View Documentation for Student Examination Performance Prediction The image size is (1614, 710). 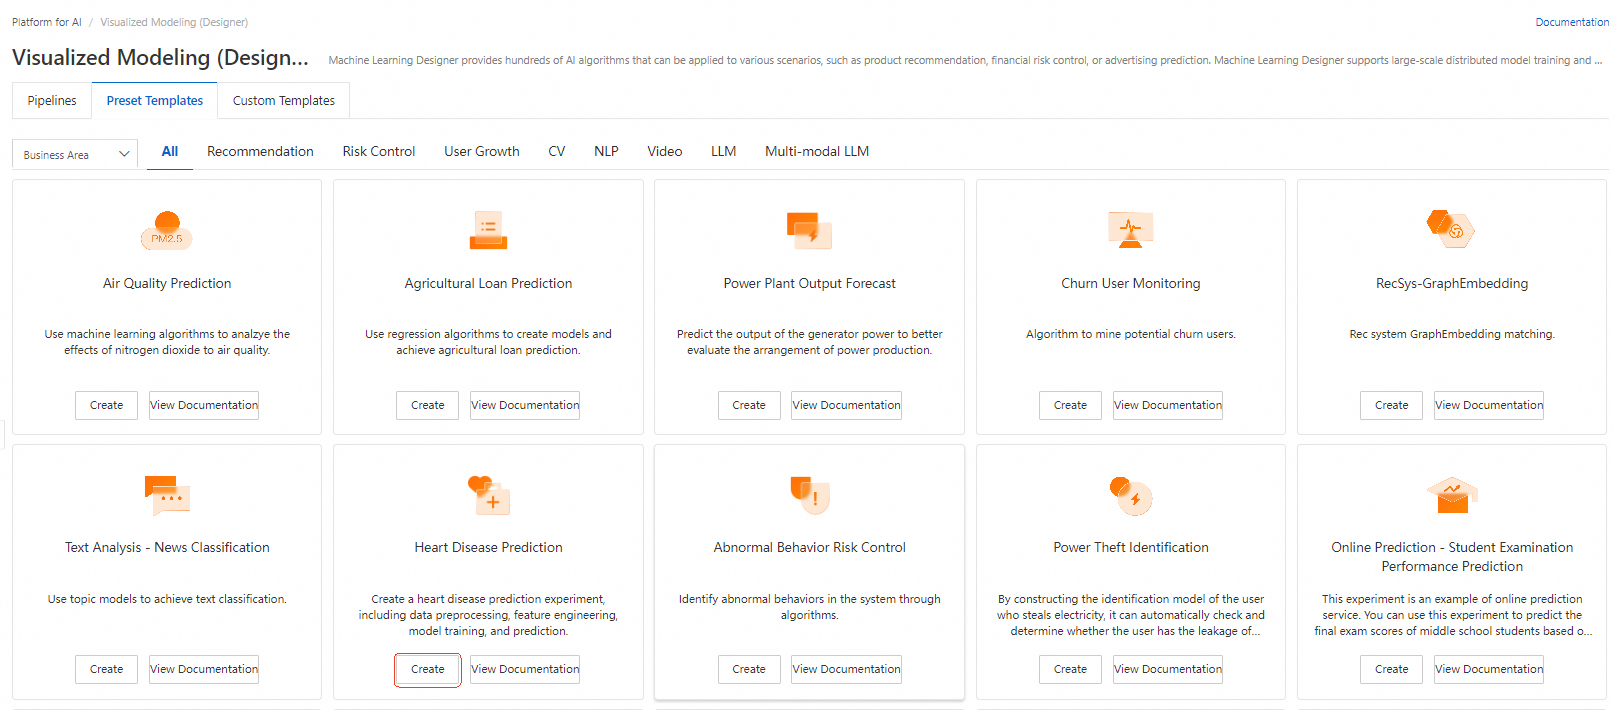[1489, 669]
